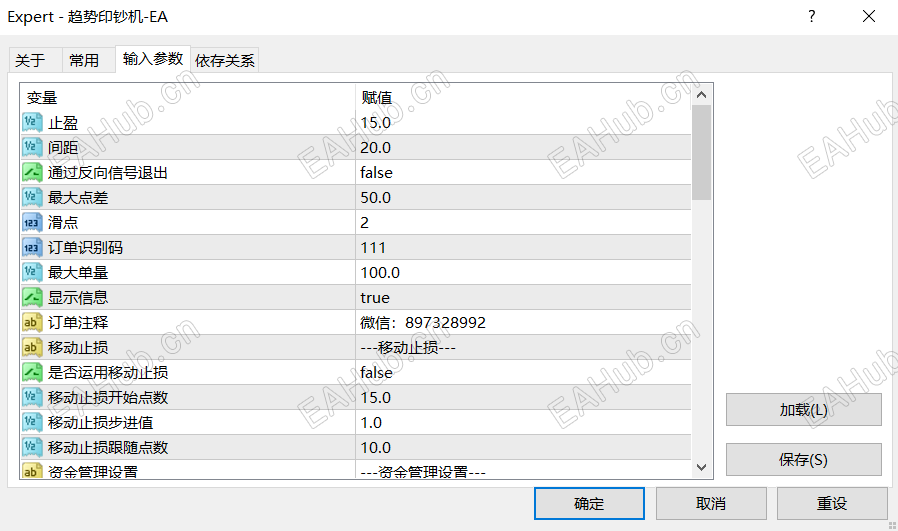Click the double-type icon beside 止盈

[x=32, y=122]
